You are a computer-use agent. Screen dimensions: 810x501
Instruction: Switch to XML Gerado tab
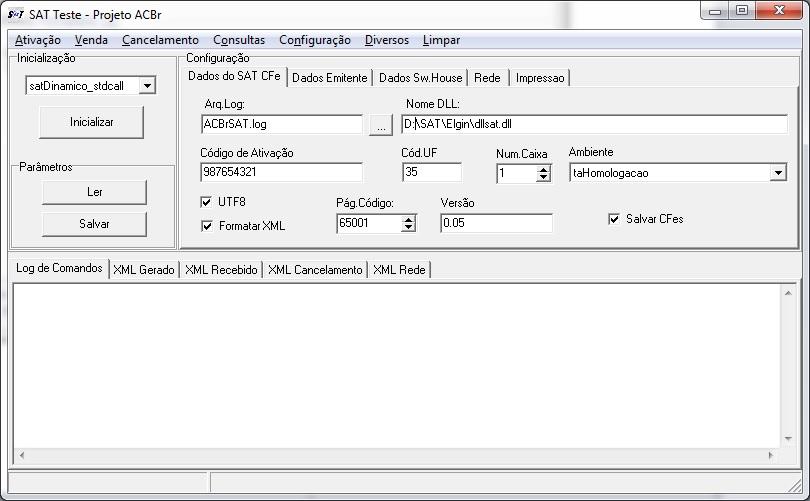(x=144, y=270)
